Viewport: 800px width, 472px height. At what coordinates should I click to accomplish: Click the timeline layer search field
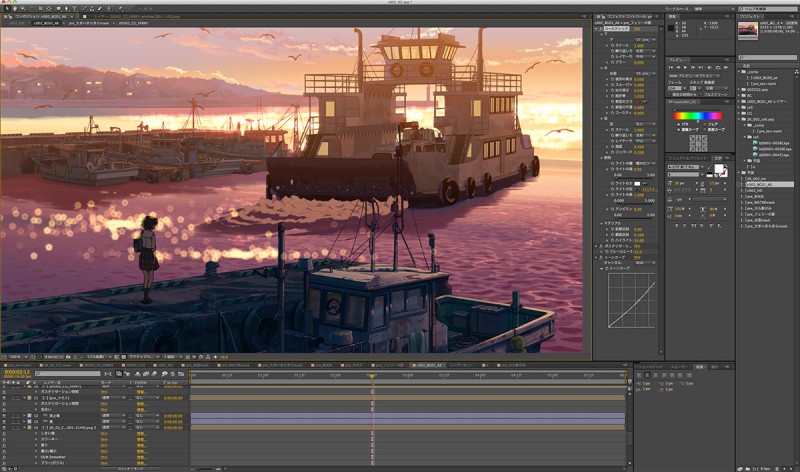pos(67,374)
